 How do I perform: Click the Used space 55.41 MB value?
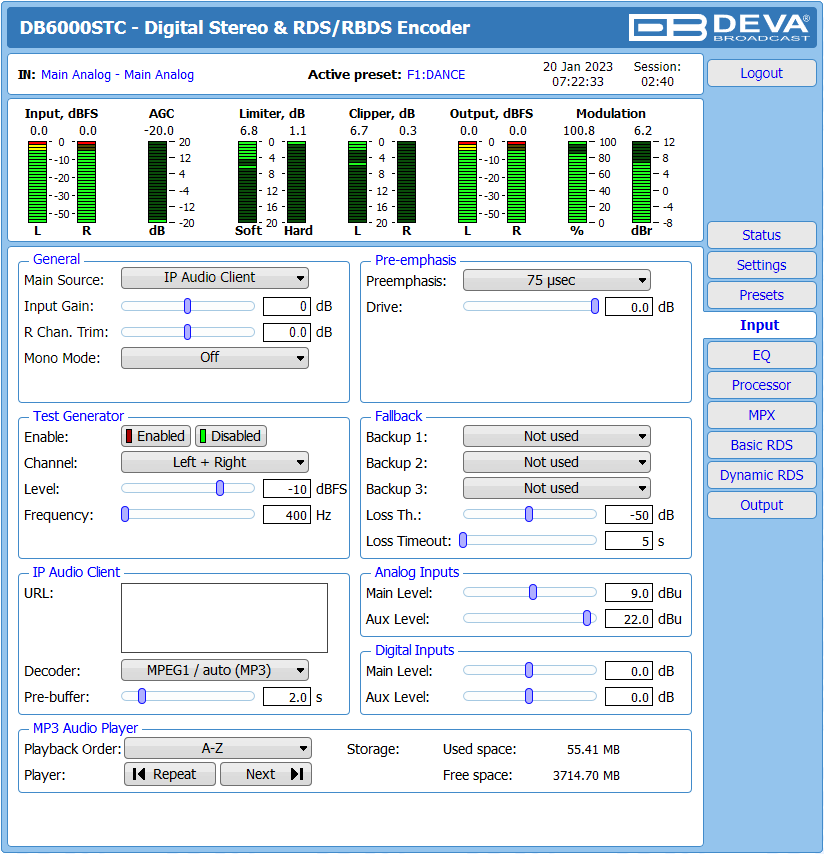593,749
